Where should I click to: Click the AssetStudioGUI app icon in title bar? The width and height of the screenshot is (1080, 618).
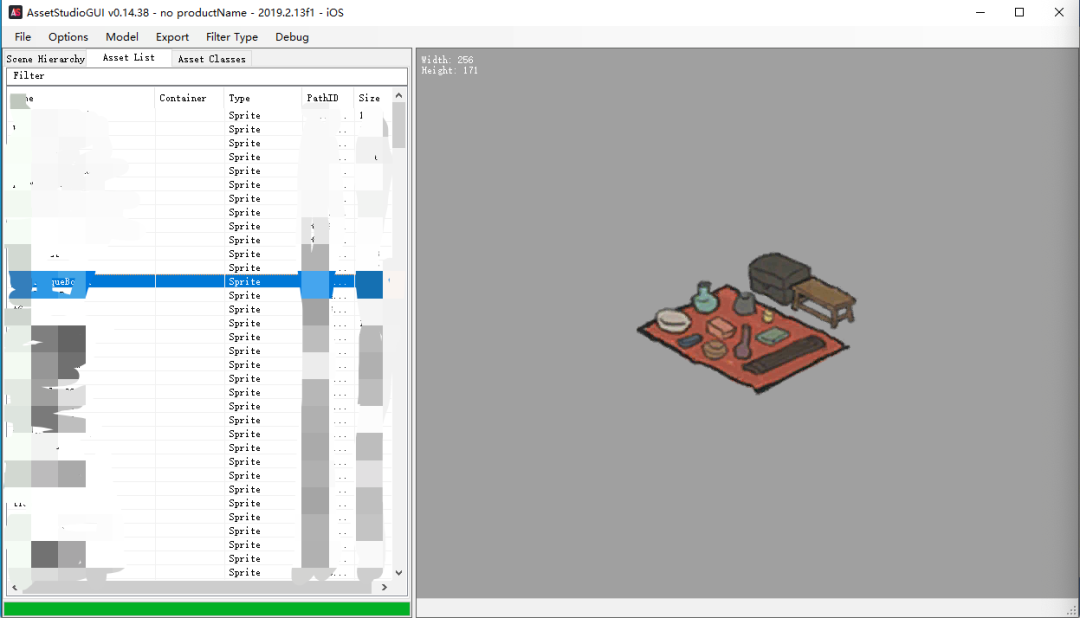tap(15, 12)
